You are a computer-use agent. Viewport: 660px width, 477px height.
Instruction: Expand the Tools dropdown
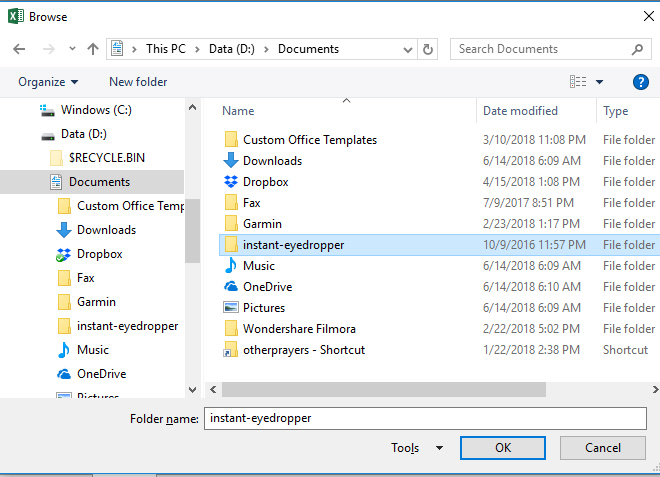click(418, 448)
